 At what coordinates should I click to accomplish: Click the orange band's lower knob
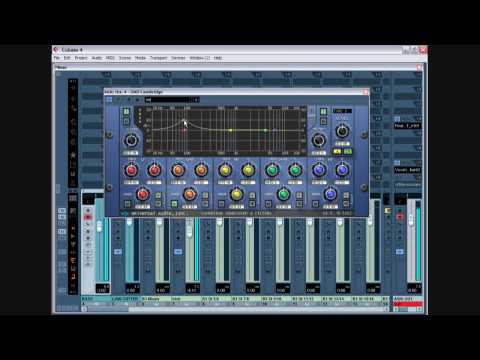click(190, 195)
